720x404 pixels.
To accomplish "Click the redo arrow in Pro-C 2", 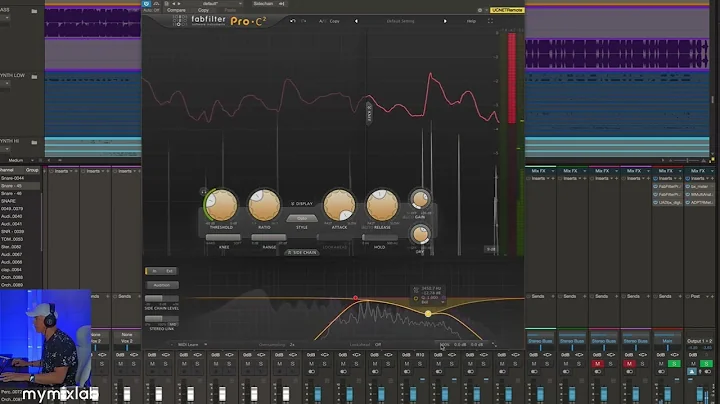I will pyautogui.click(x=304, y=21).
